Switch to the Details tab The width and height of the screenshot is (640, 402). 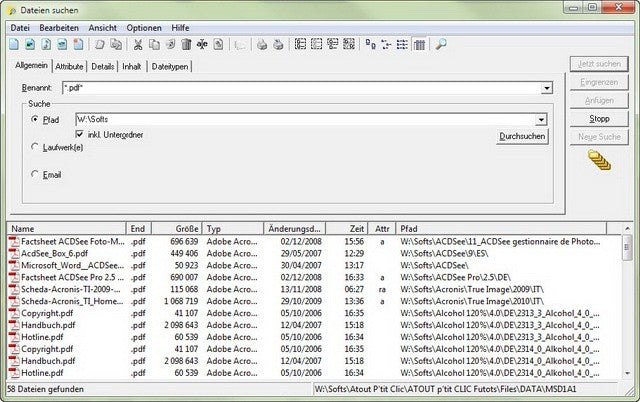pyautogui.click(x=102, y=67)
